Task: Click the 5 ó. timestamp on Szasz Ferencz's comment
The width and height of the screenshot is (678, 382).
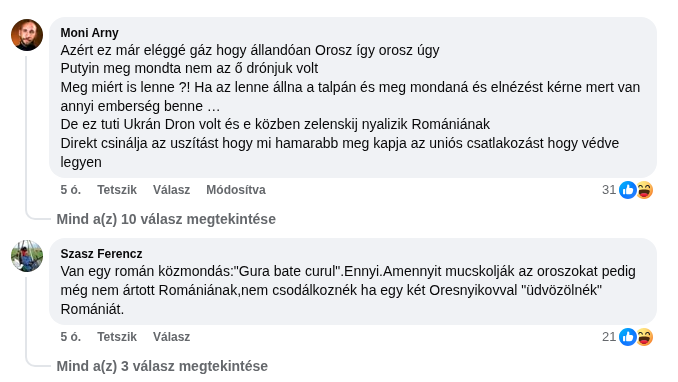Action: 70,337
